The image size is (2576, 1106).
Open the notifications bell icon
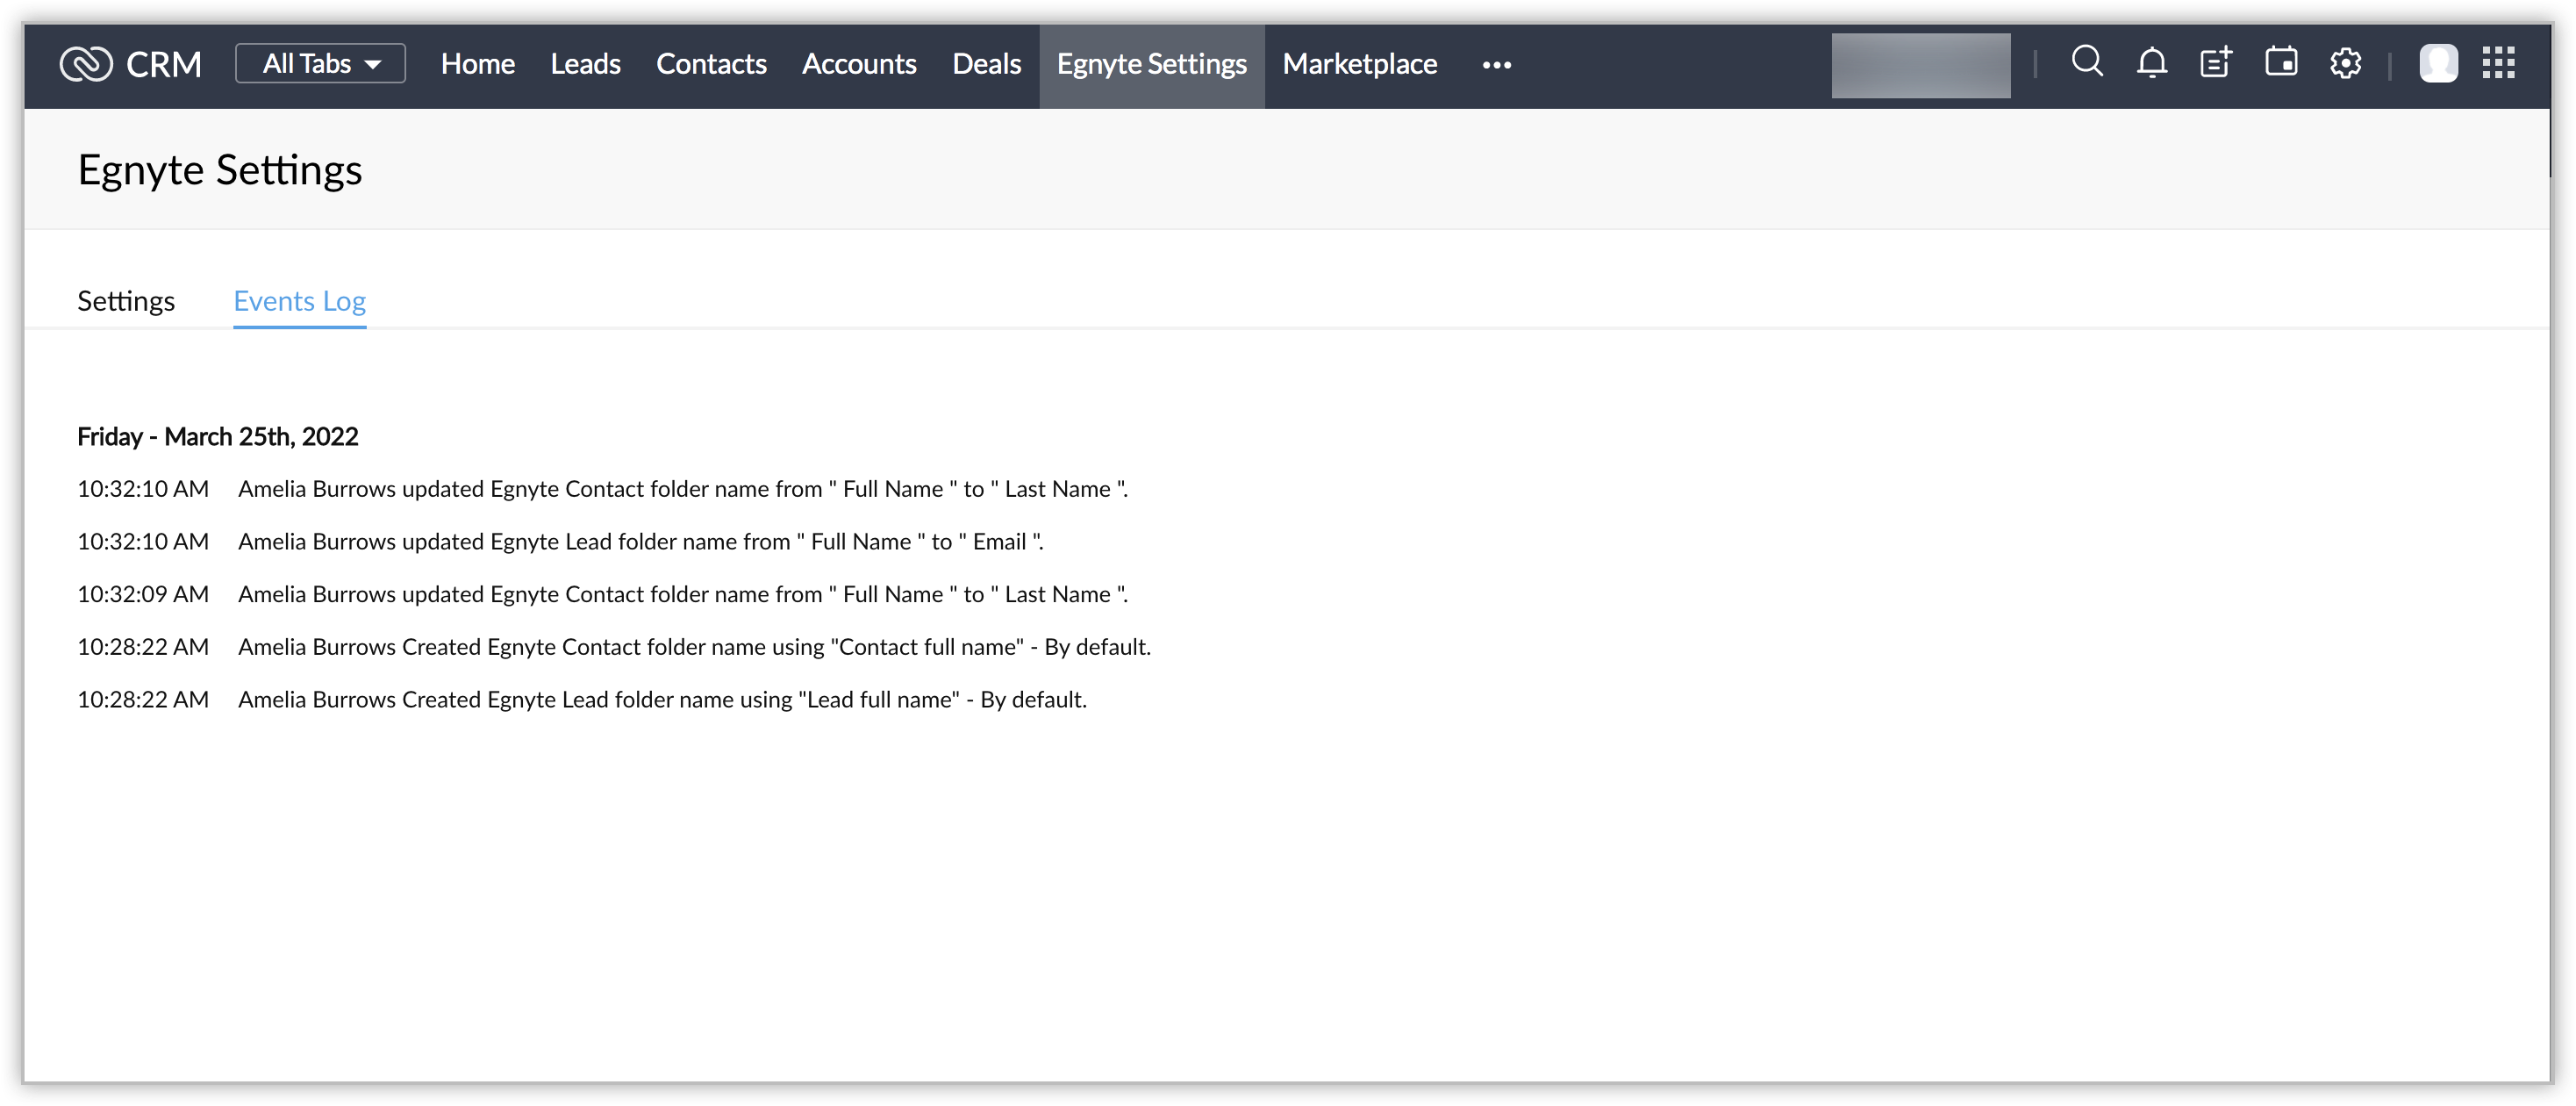[x=2151, y=63]
